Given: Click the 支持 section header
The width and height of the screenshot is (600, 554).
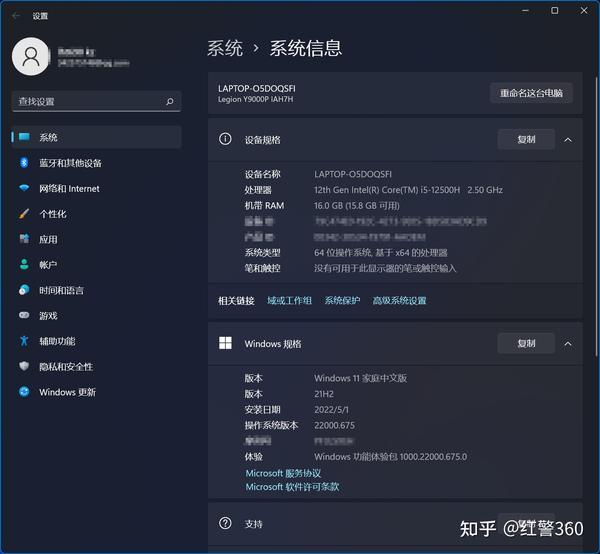Looking at the screenshot, I should [395, 523].
